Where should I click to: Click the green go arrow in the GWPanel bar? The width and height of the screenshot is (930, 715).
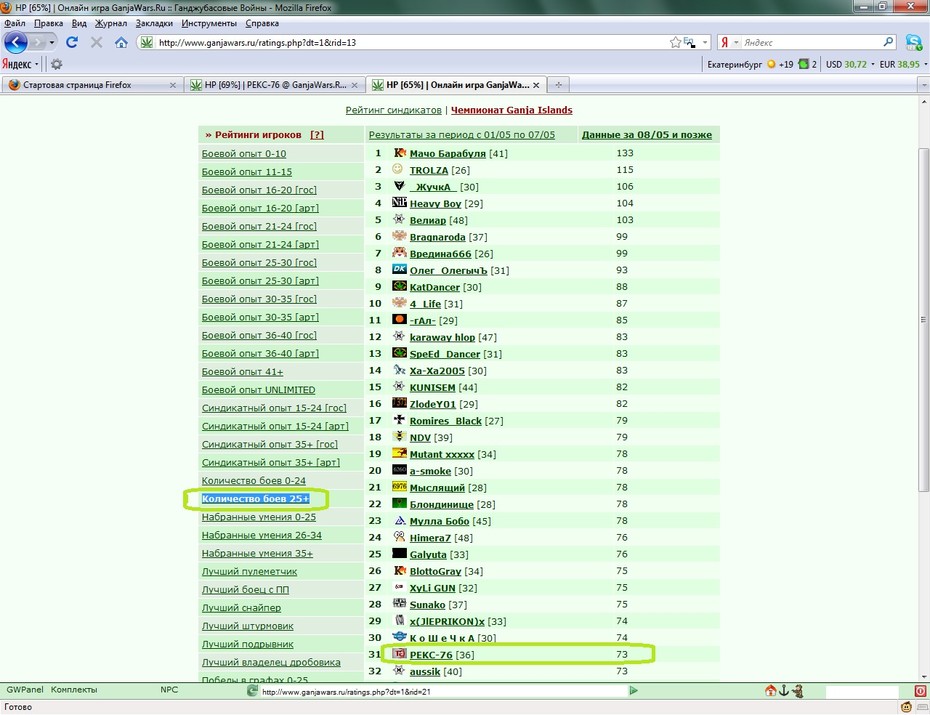click(x=633, y=690)
